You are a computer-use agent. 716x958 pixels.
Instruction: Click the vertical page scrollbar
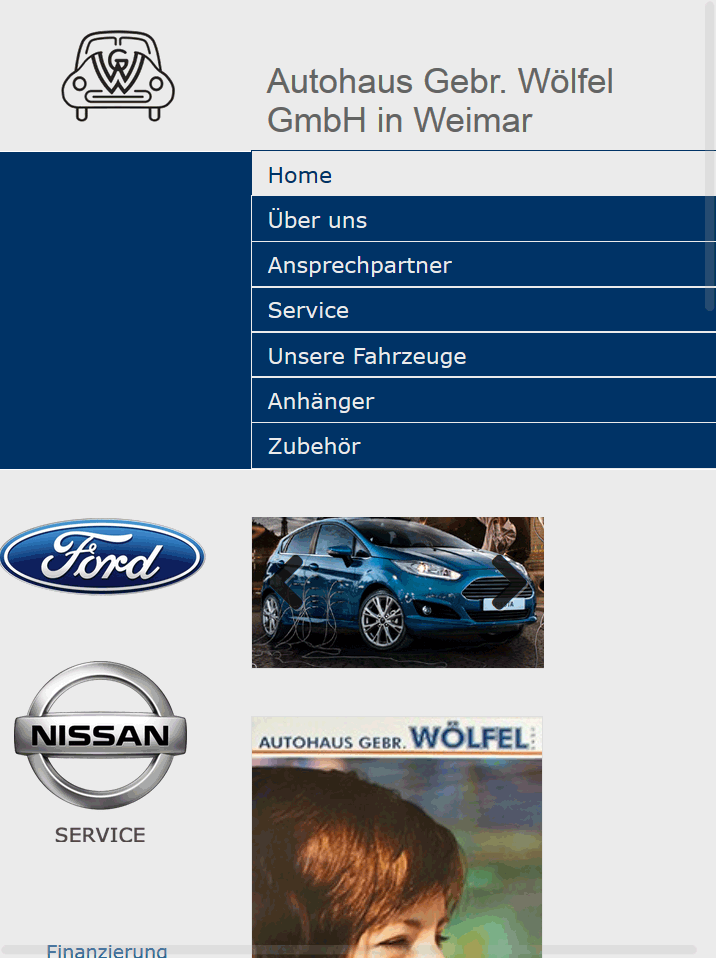(x=710, y=156)
